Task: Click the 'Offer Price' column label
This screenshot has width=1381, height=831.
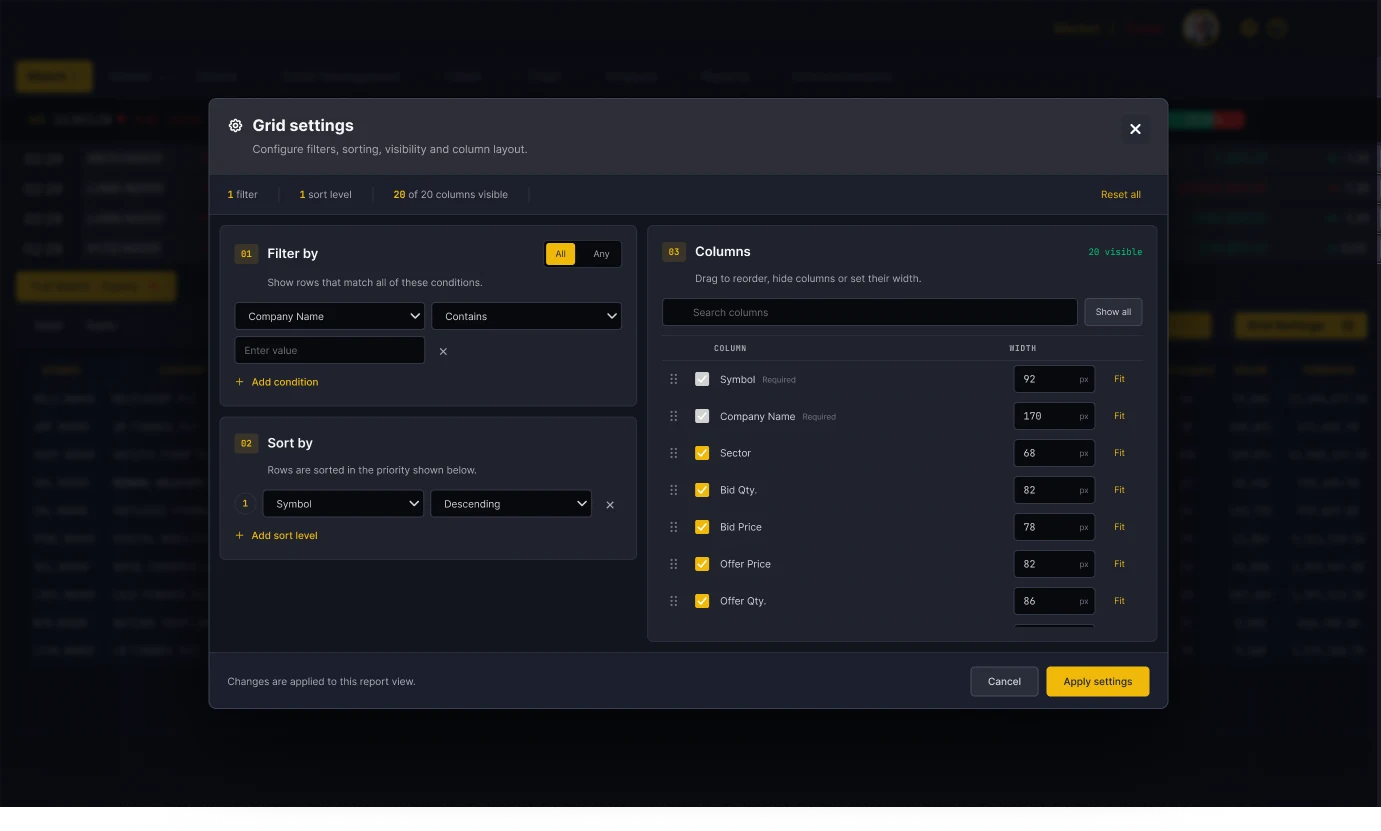Action: pos(745,564)
